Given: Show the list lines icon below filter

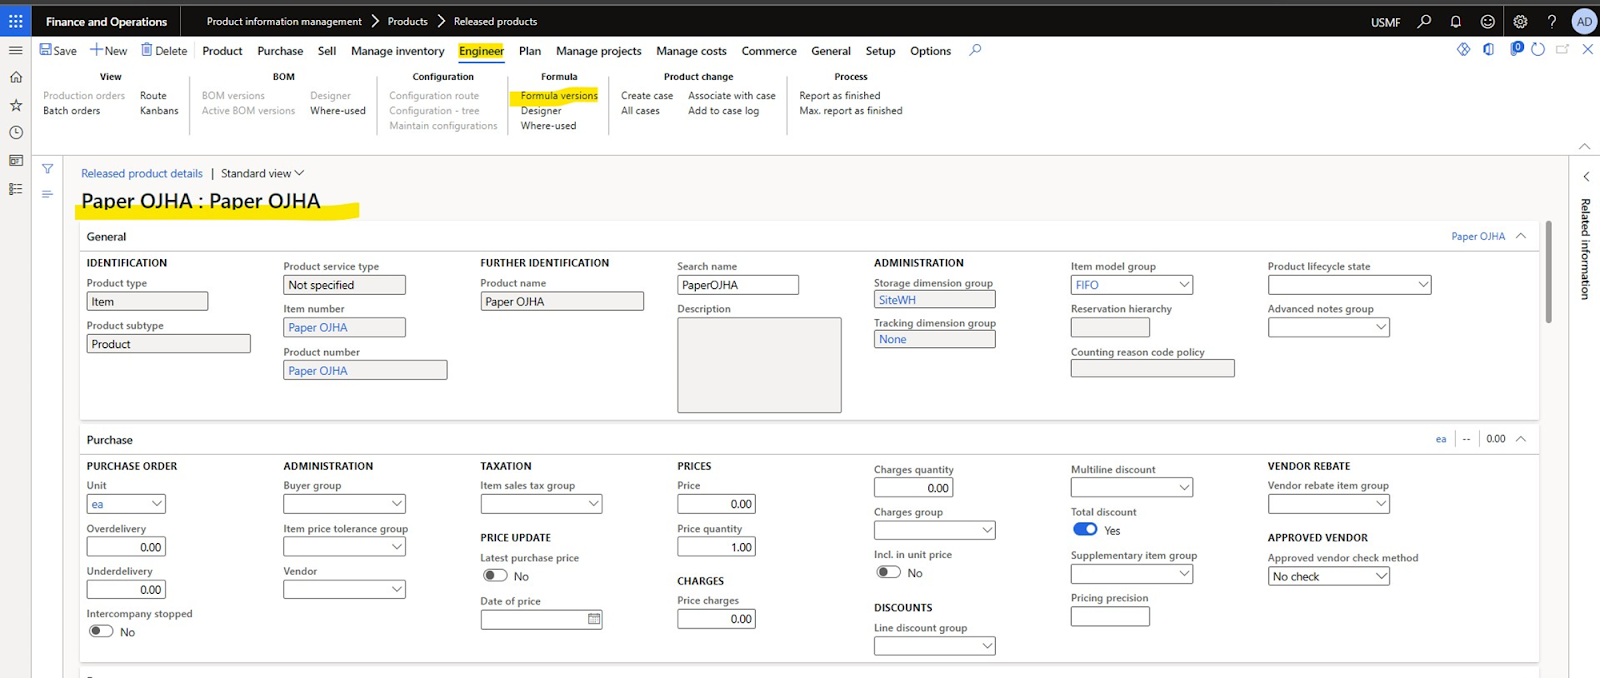Looking at the screenshot, I should pos(47,194).
